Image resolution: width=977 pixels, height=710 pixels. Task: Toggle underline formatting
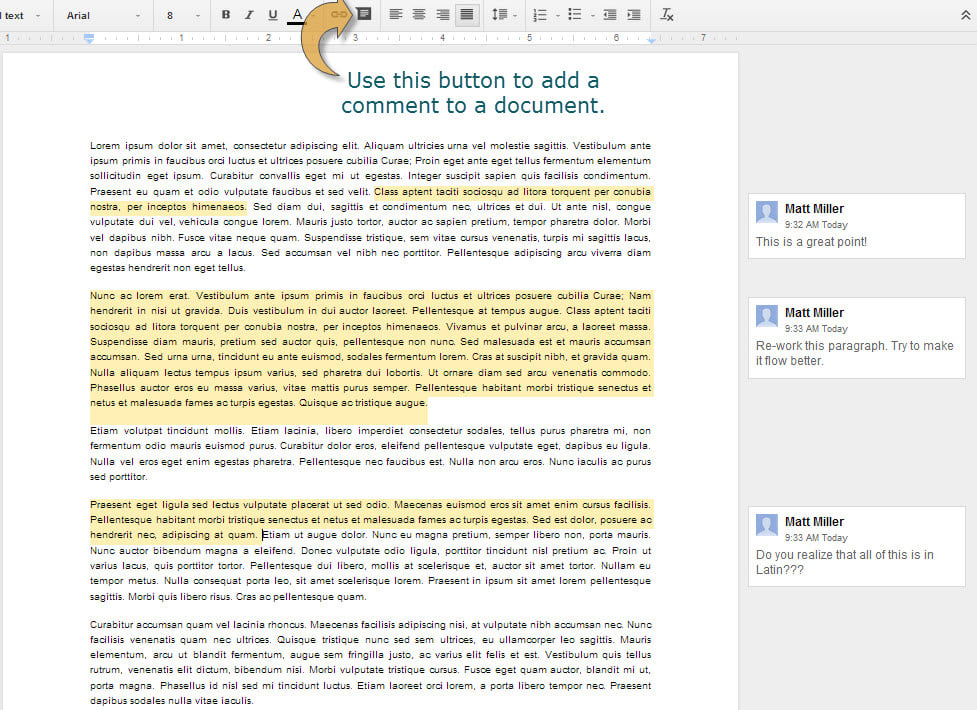[272, 15]
